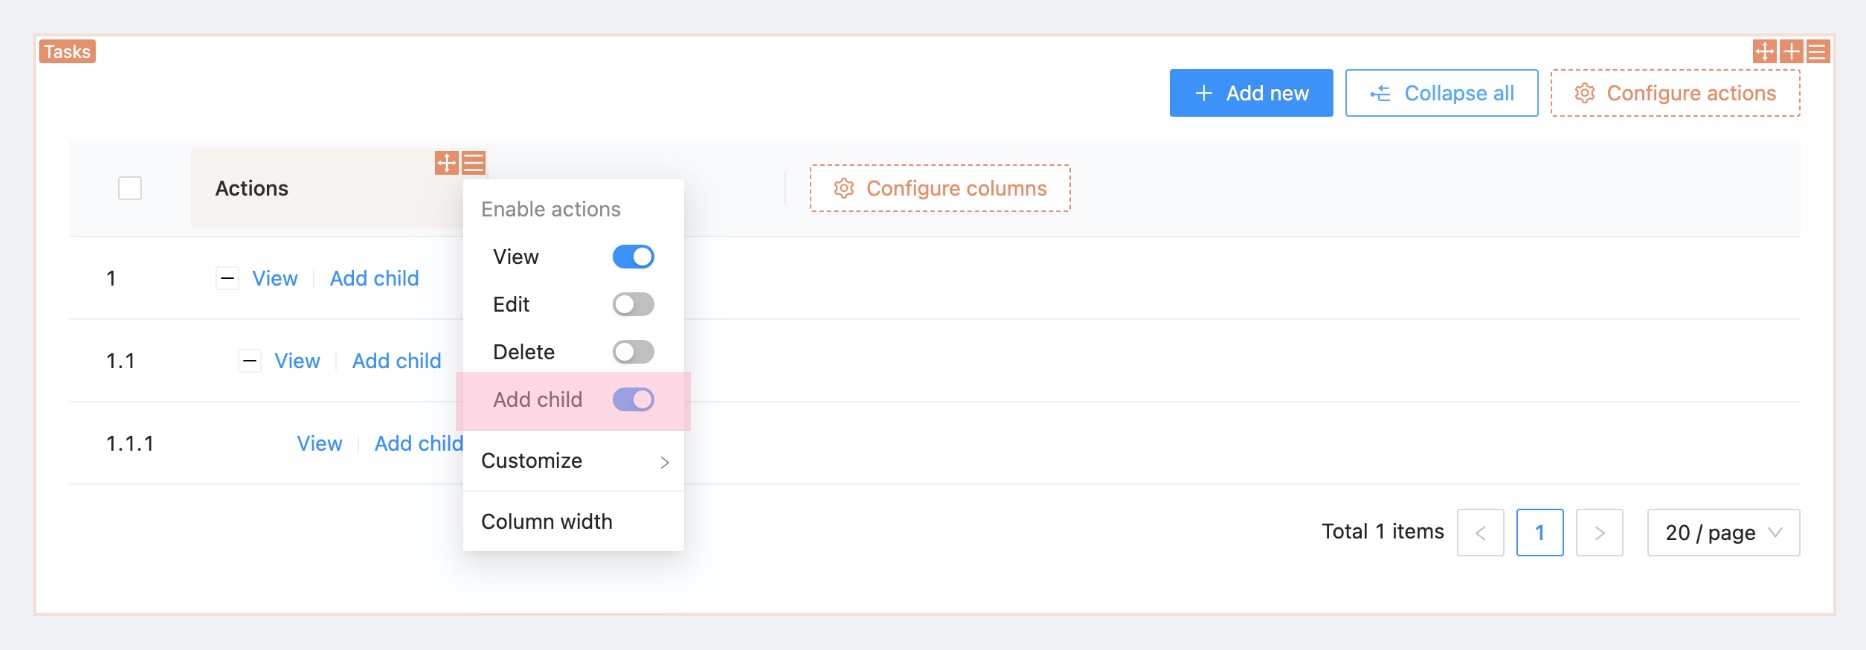The width and height of the screenshot is (1866, 650).
Task: Click the plus icon in Tasks block toolbar
Action: point(1791,51)
